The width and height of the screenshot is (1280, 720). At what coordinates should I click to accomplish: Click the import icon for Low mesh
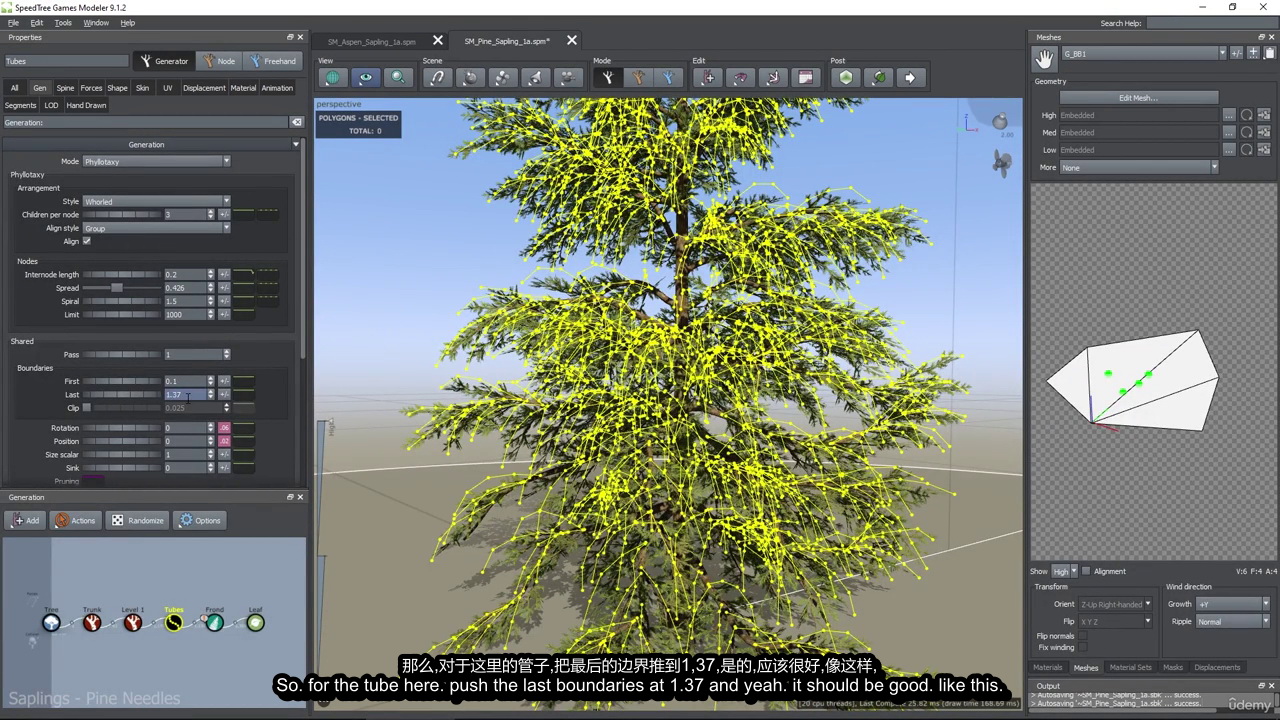tap(1264, 150)
